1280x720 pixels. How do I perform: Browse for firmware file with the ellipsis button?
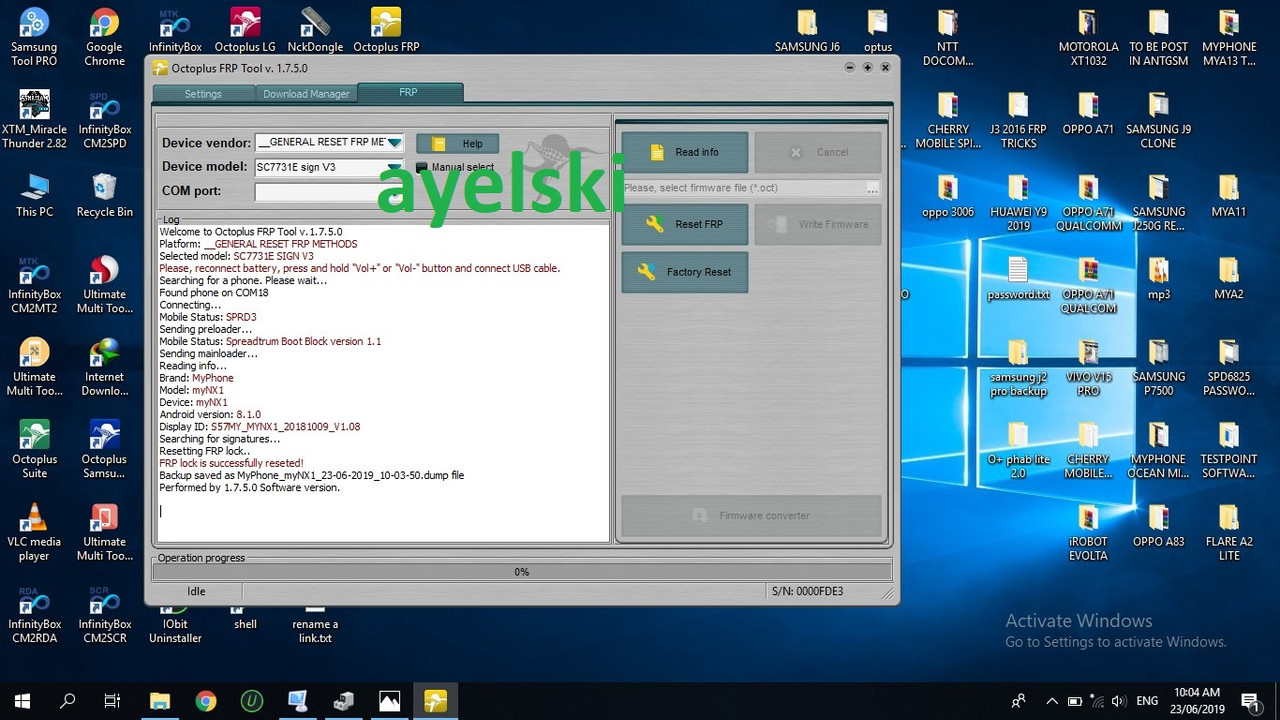pos(873,188)
